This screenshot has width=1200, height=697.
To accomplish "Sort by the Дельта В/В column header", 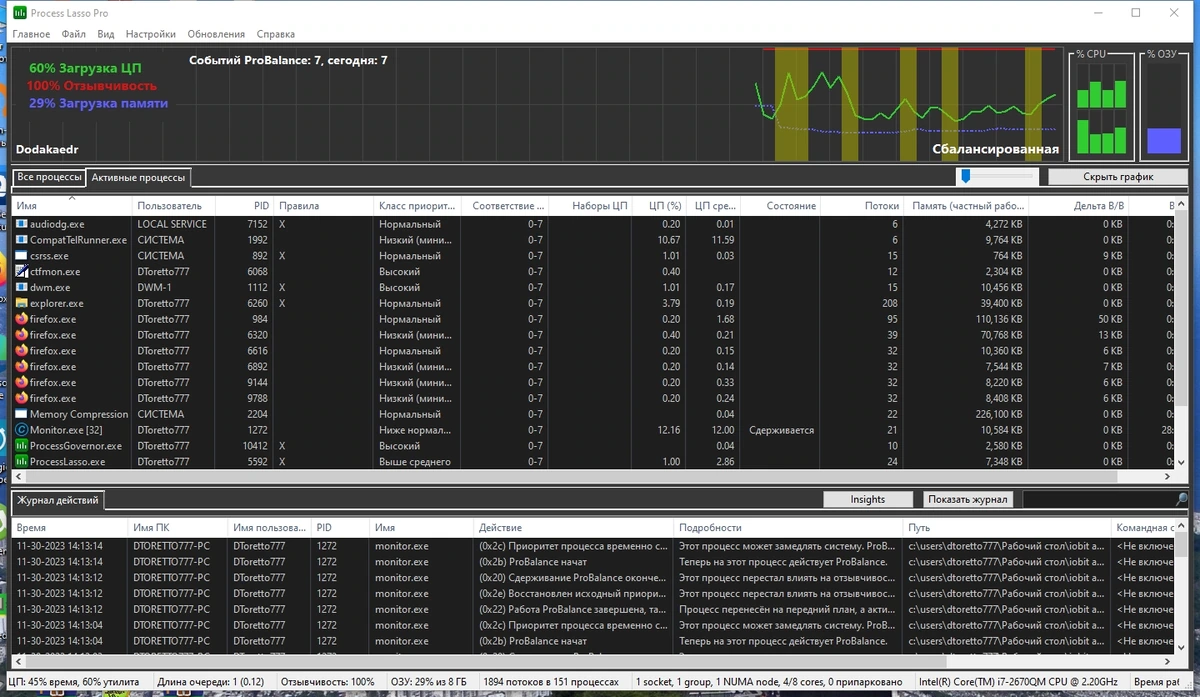I will 1078,206.
